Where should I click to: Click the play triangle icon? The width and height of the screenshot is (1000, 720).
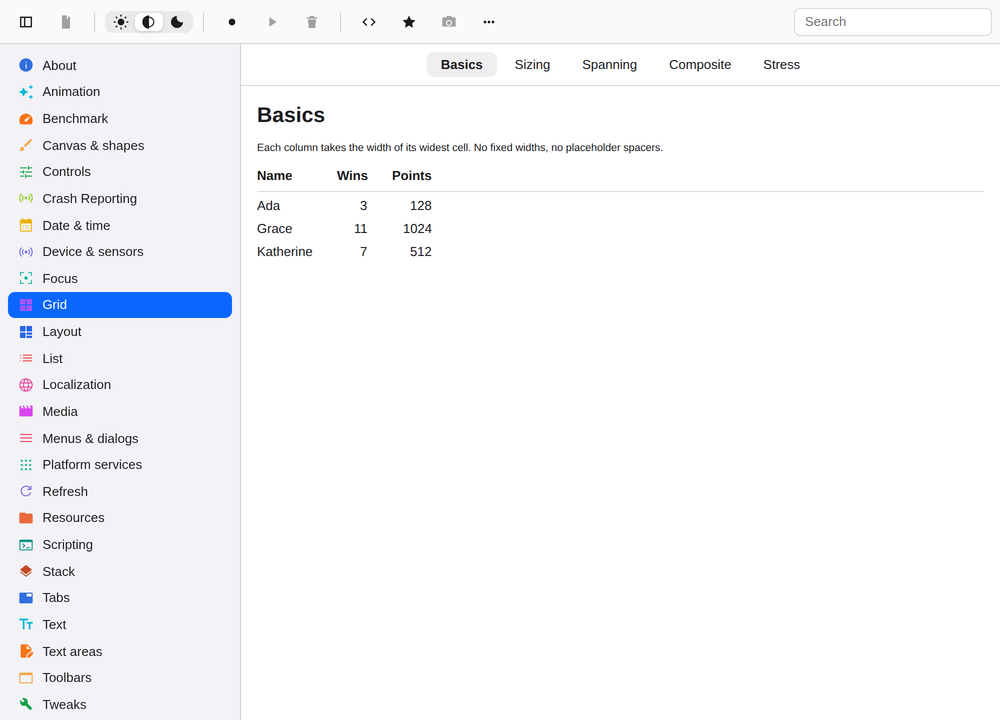(x=272, y=22)
